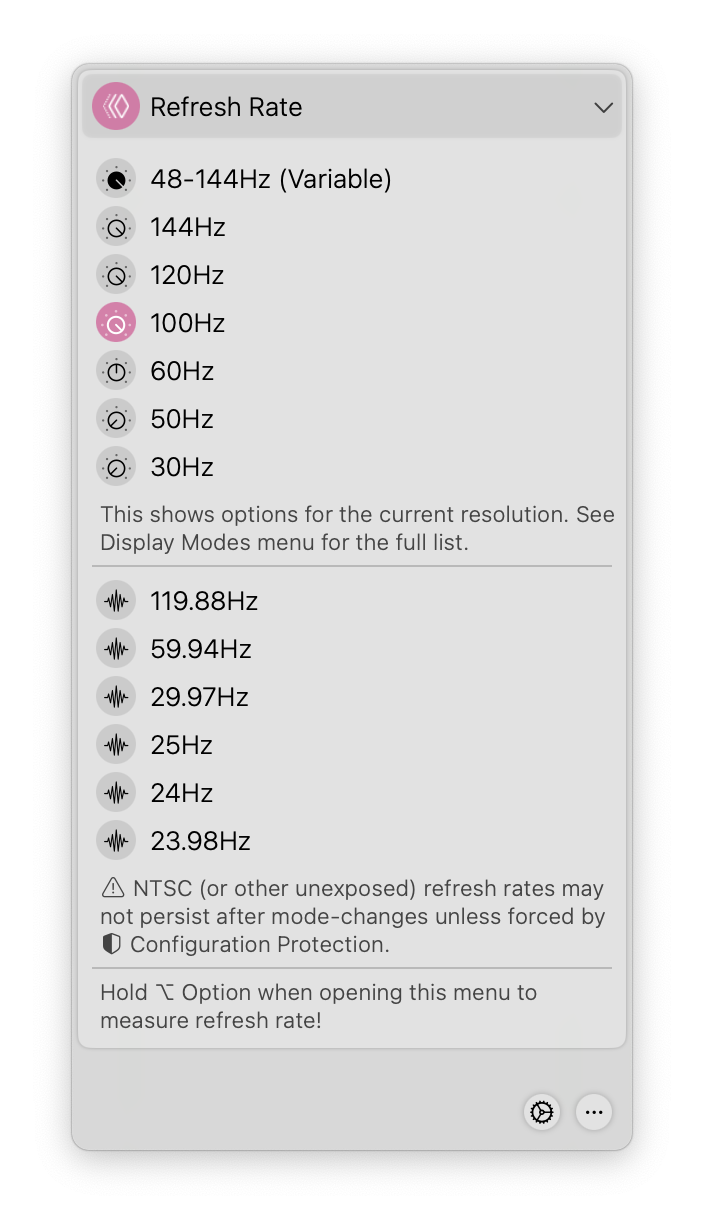Enable the 30Hz refresh rate option
704x1230 pixels.
pos(181,466)
